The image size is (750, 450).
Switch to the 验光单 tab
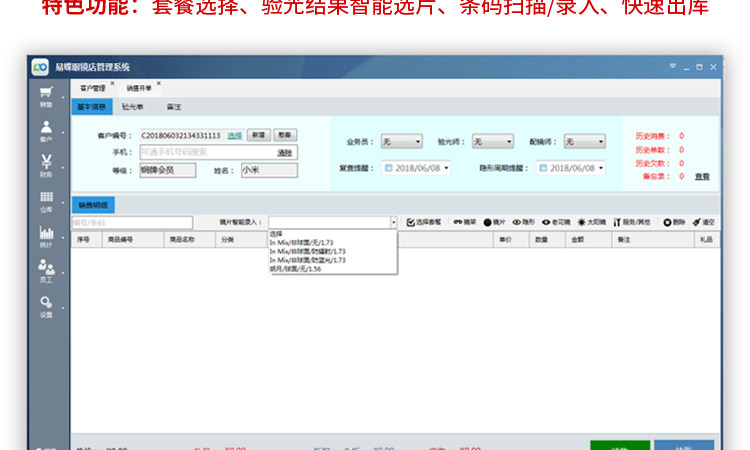(x=132, y=107)
